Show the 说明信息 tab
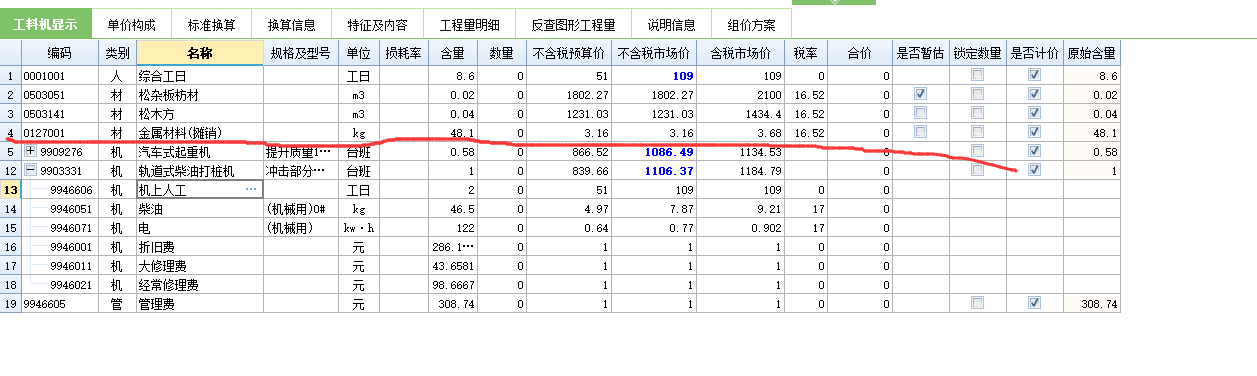This screenshot has width=1257, height=376. tap(671, 24)
